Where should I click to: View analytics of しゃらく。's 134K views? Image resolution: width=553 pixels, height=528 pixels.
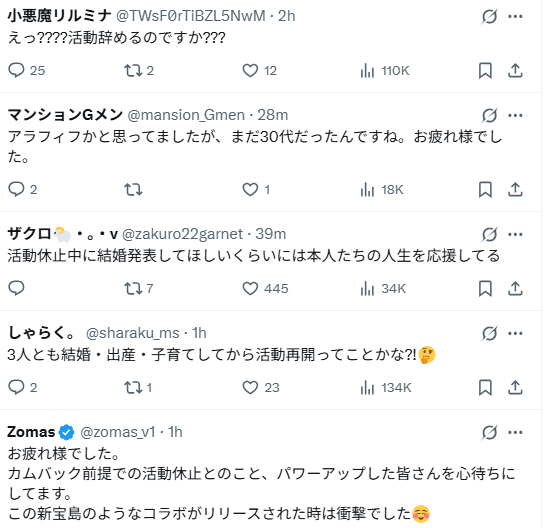coord(385,388)
